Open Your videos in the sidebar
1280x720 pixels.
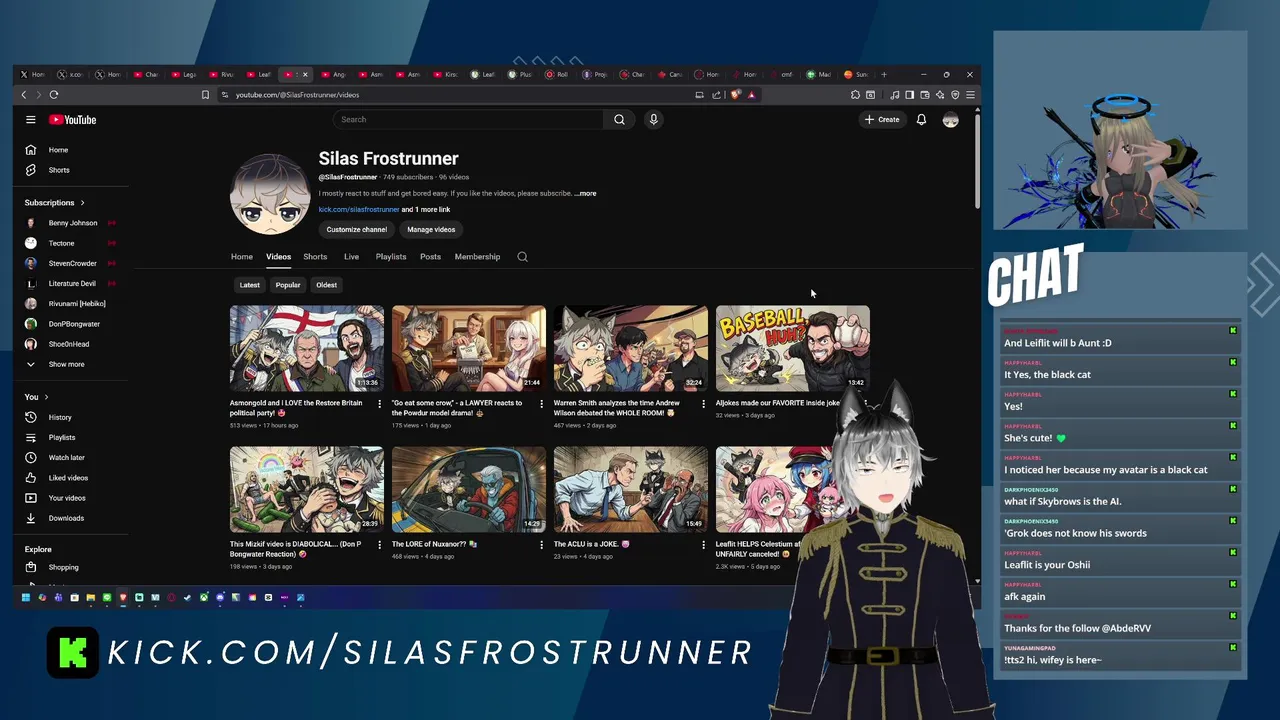56,498
